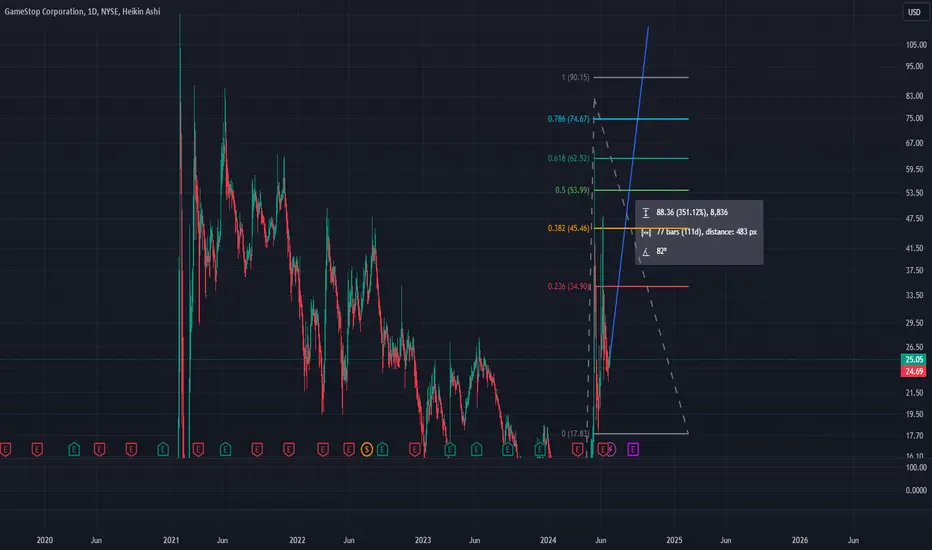
Task: Click 83.00 on the price axis
Action: click(x=914, y=96)
